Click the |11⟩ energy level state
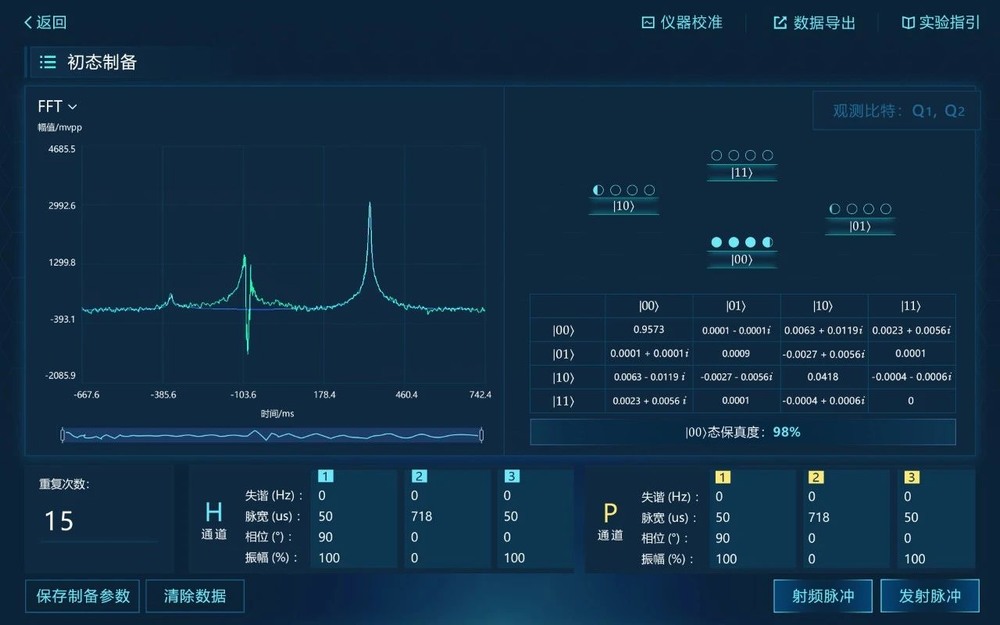Image resolution: width=1000 pixels, height=625 pixels. pos(741,165)
